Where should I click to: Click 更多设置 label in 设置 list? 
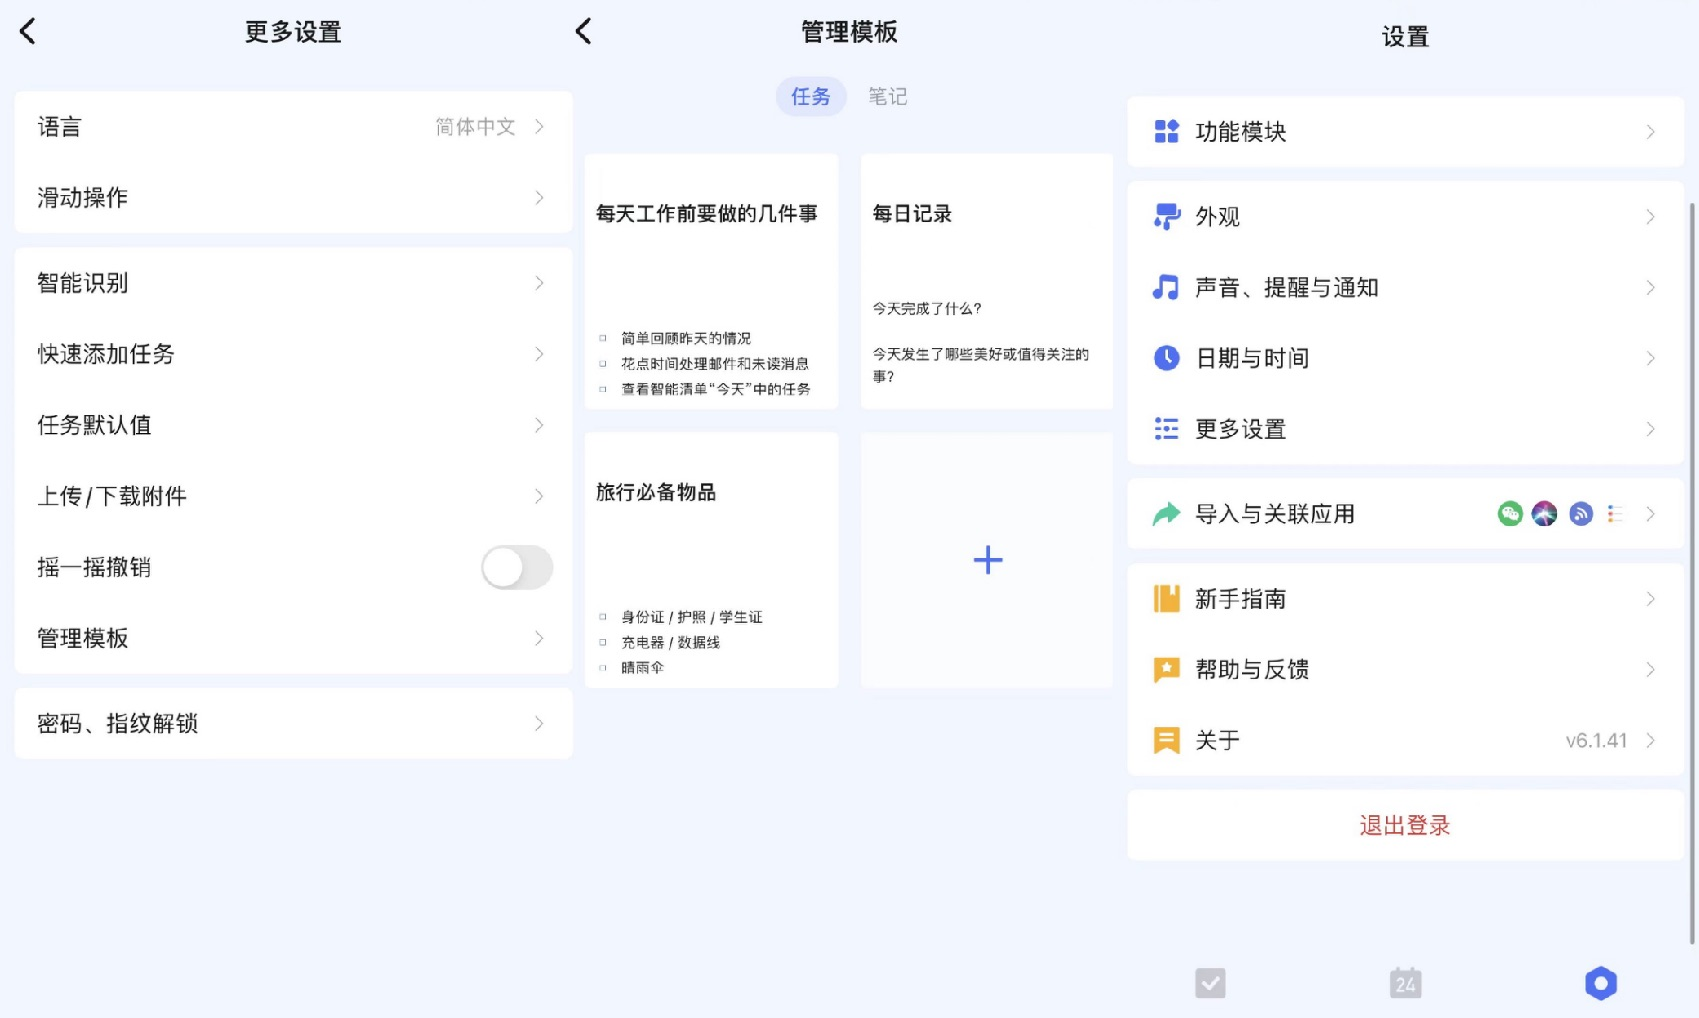click(1241, 429)
